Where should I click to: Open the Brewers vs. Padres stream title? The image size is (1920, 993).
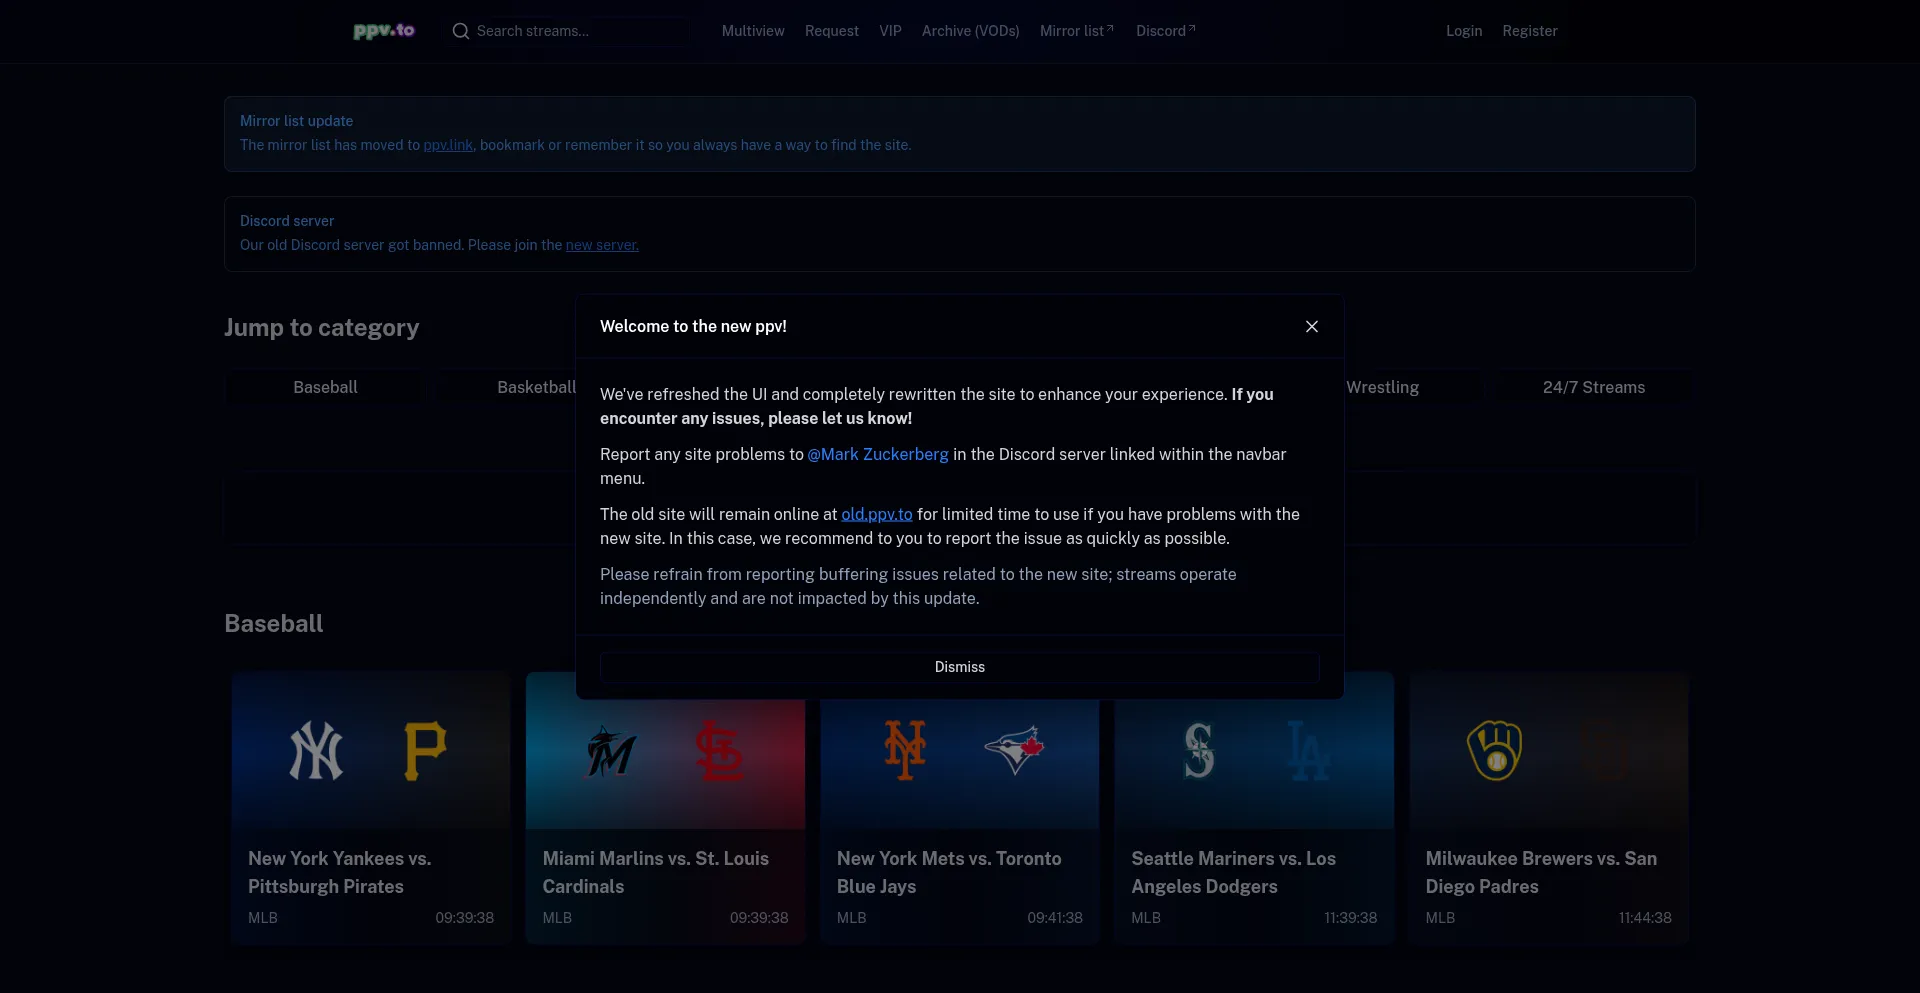[1541, 872]
